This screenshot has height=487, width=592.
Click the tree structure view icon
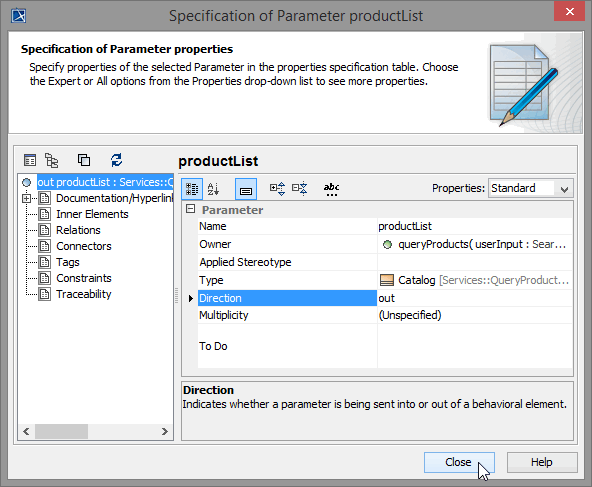click(x=51, y=160)
